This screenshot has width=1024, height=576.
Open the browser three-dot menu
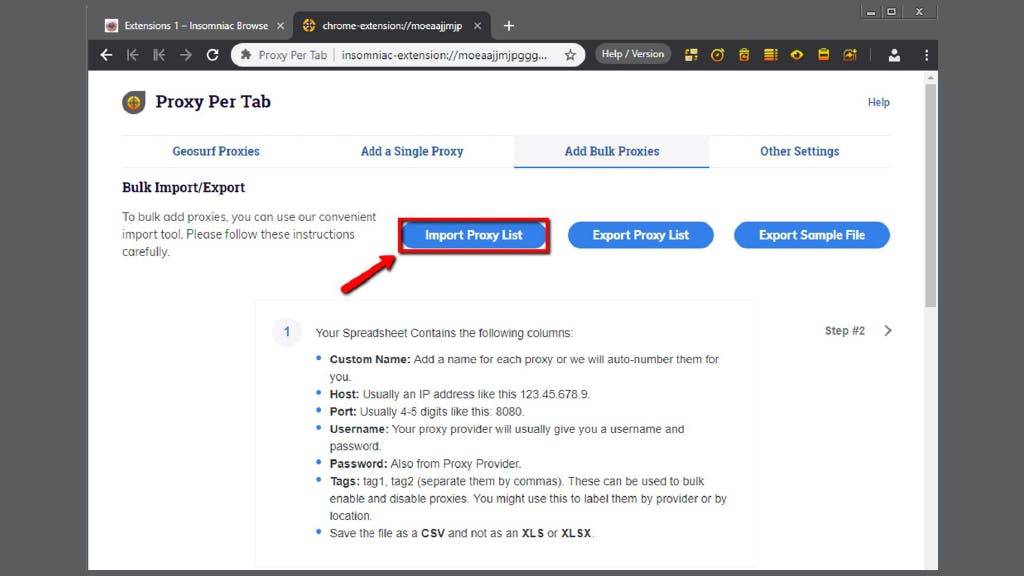[926, 55]
